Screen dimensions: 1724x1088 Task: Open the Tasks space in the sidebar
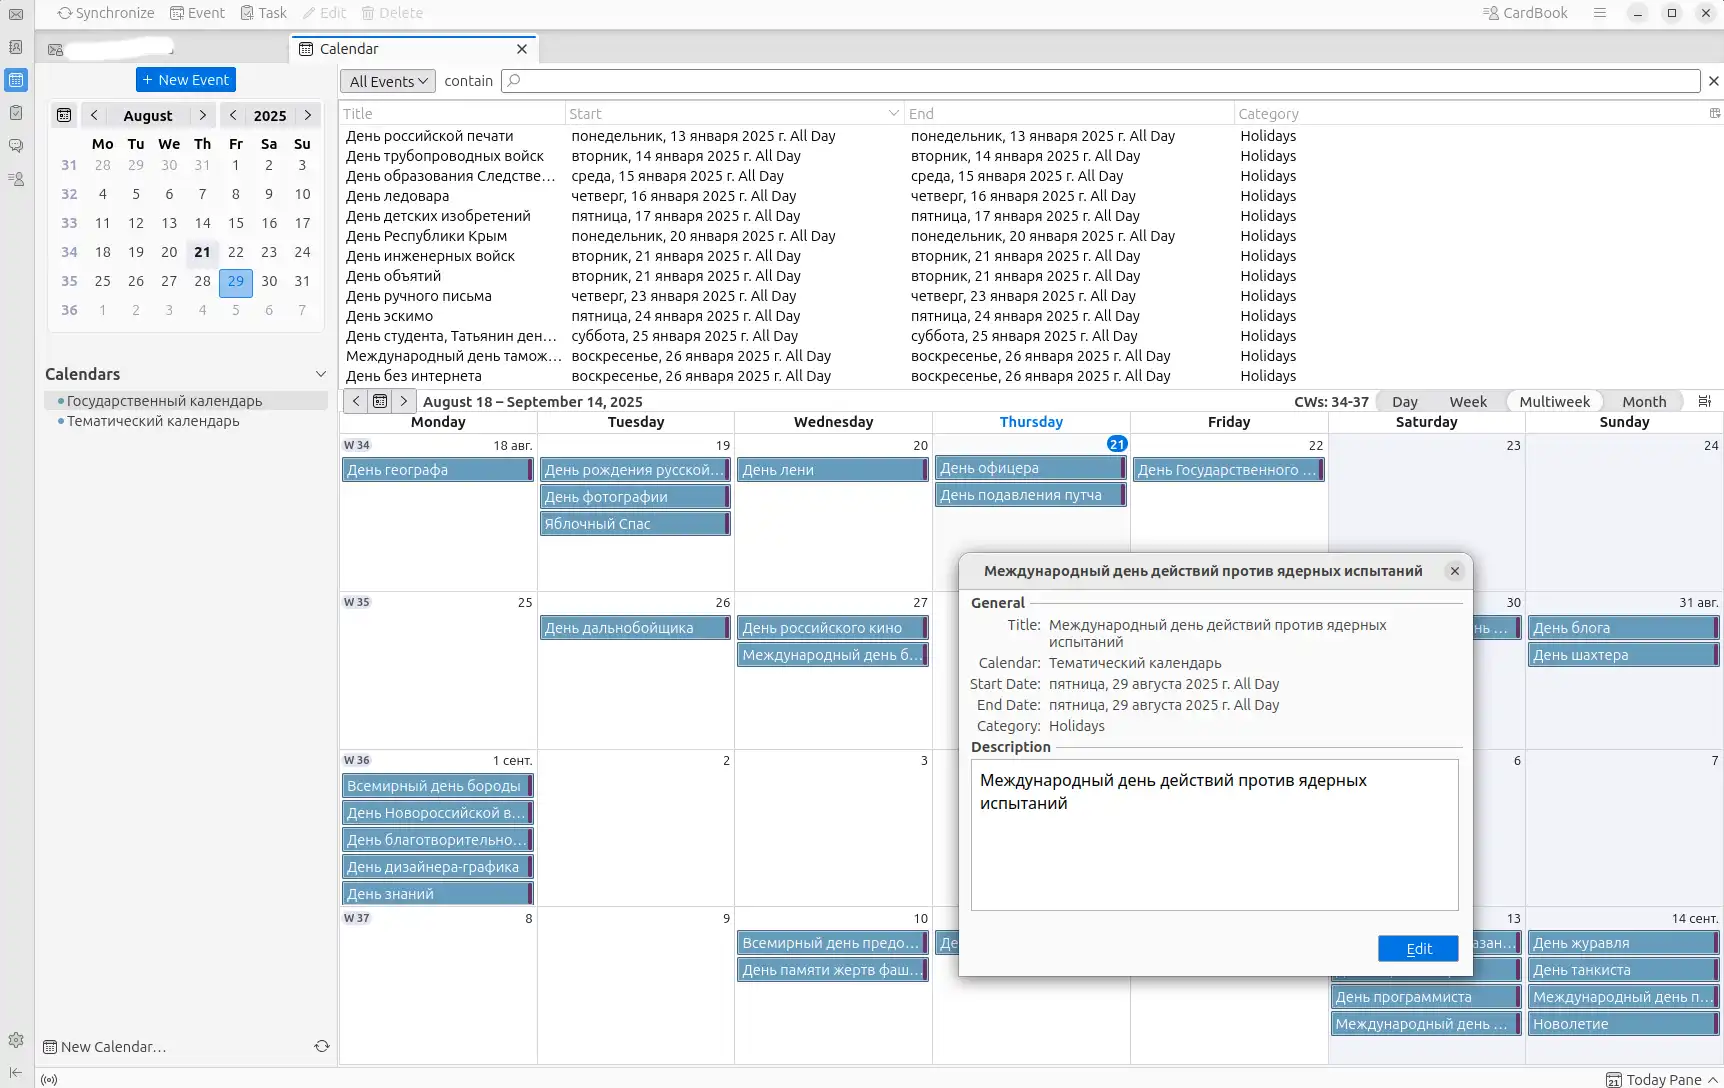point(16,113)
